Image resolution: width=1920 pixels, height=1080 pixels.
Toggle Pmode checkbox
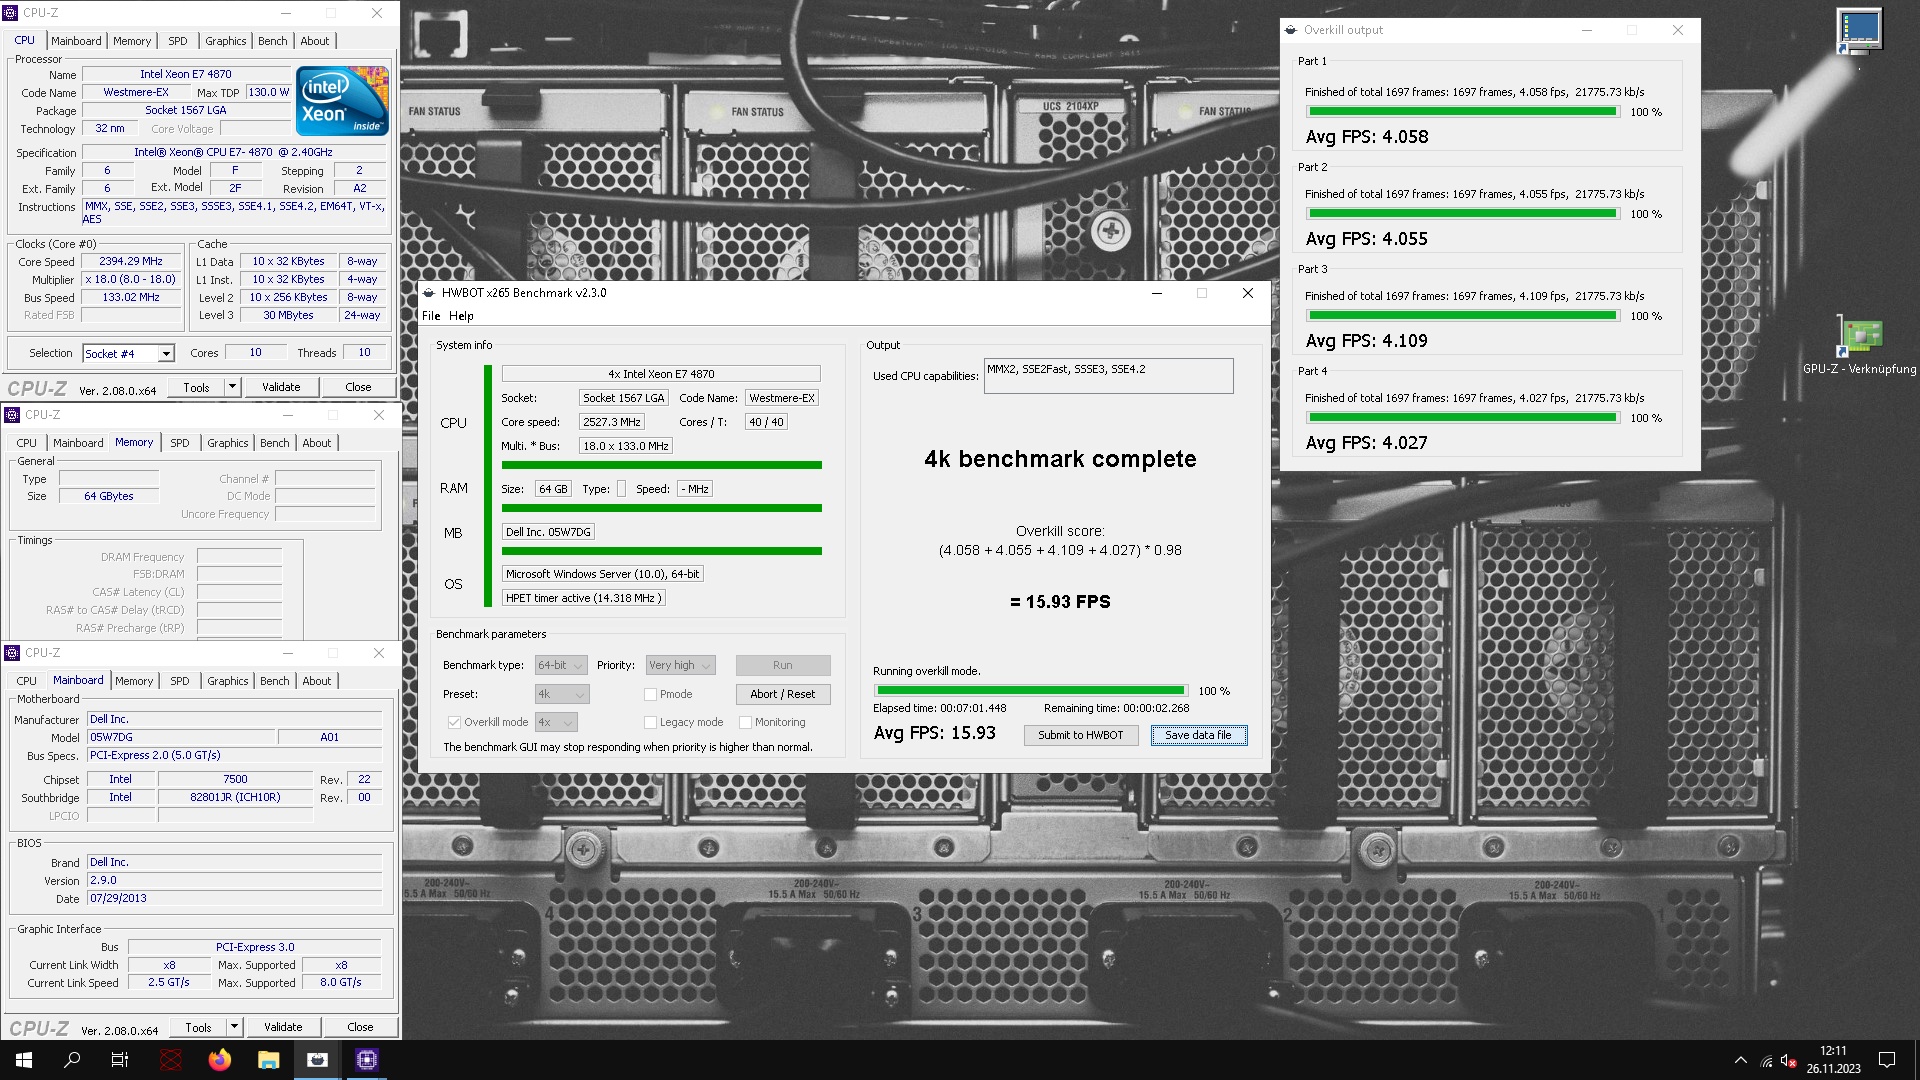[x=650, y=694]
